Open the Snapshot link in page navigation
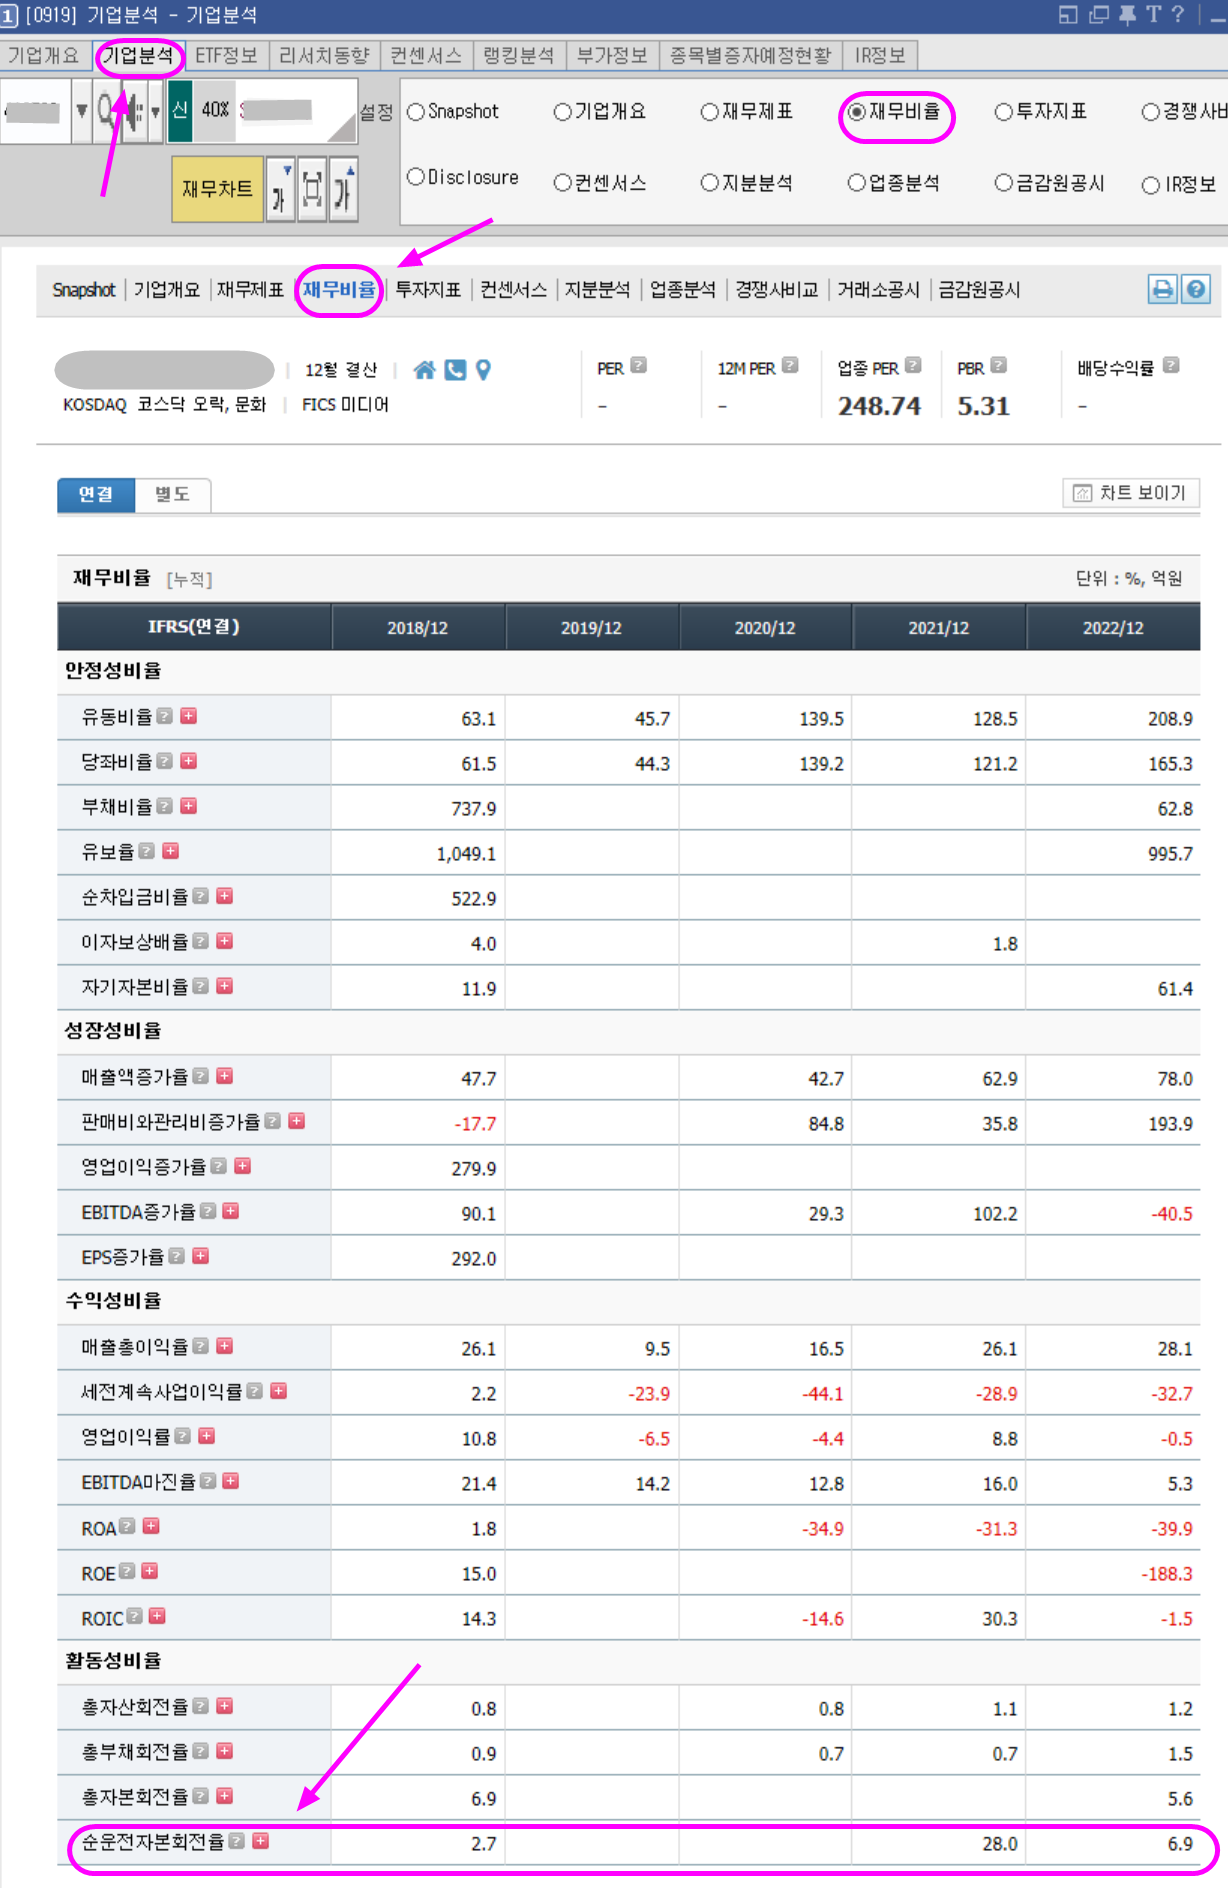 (84, 290)
